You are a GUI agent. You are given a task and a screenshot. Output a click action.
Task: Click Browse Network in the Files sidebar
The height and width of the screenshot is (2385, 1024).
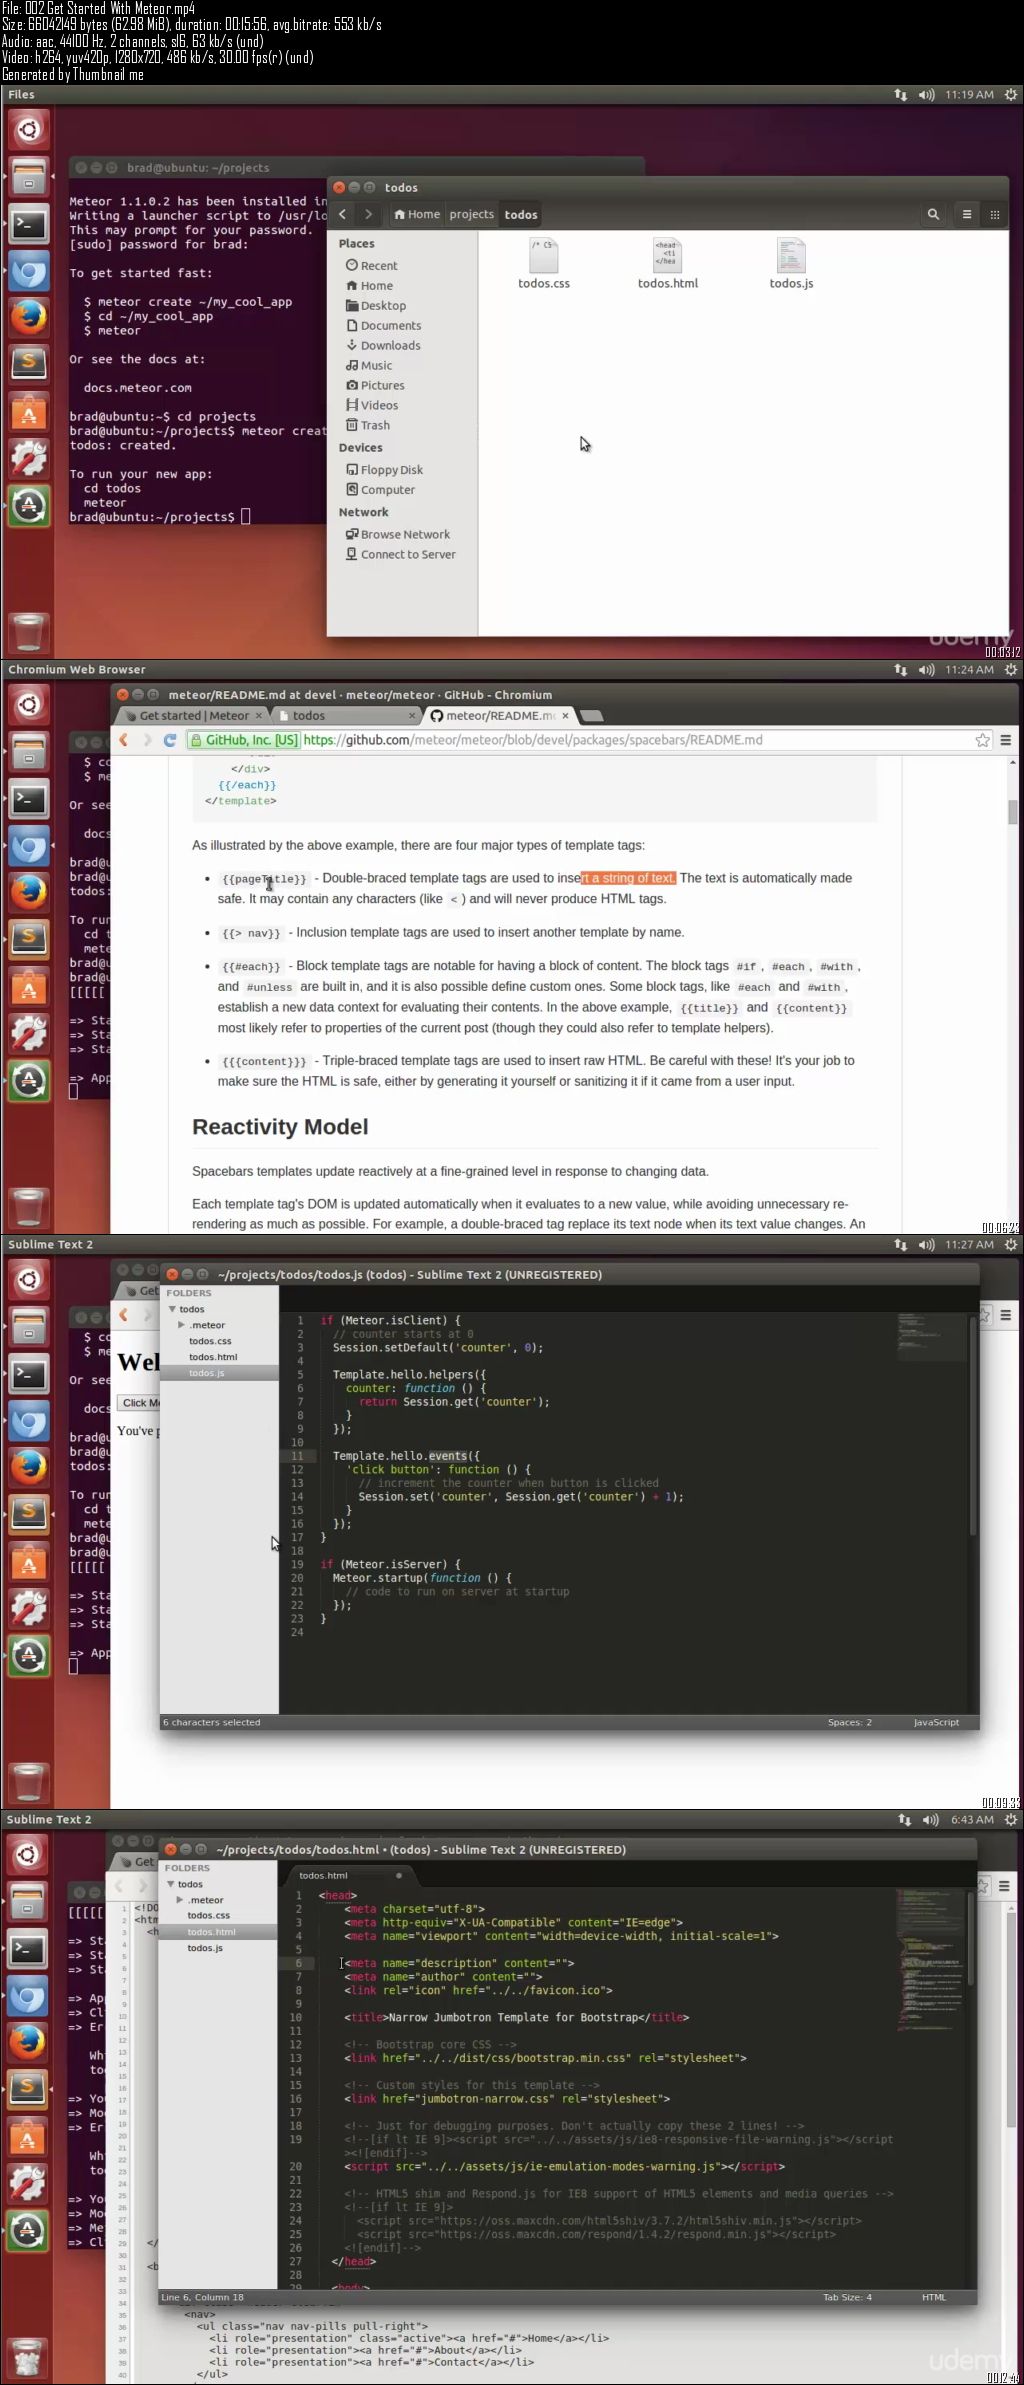(398, 535)
